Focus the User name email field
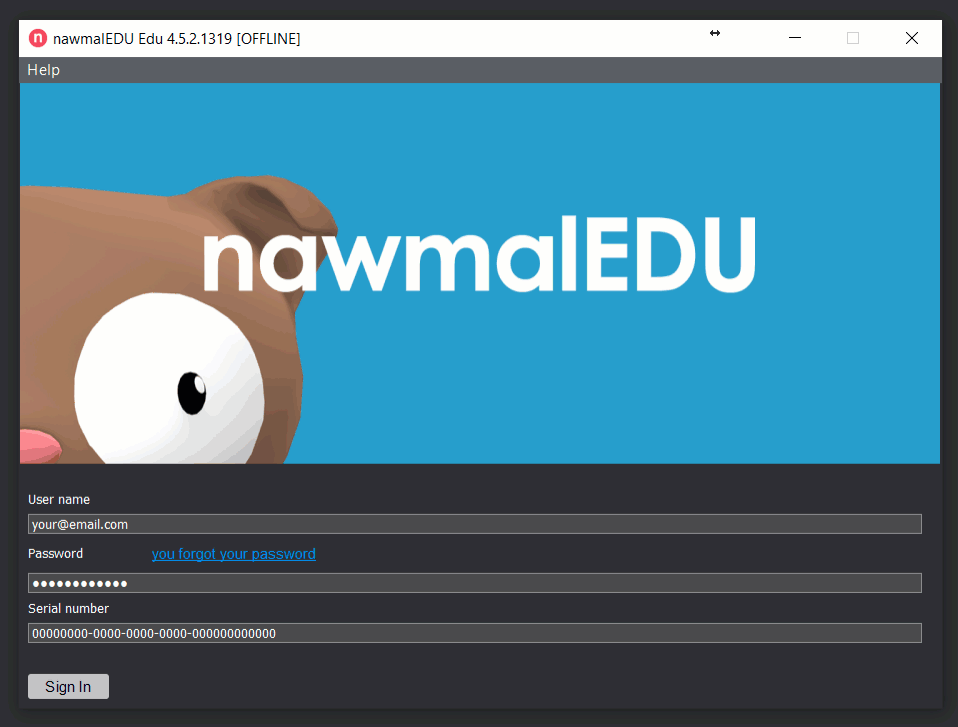The height and width of the screenshot is (727, 958). (x=475, y=524)
